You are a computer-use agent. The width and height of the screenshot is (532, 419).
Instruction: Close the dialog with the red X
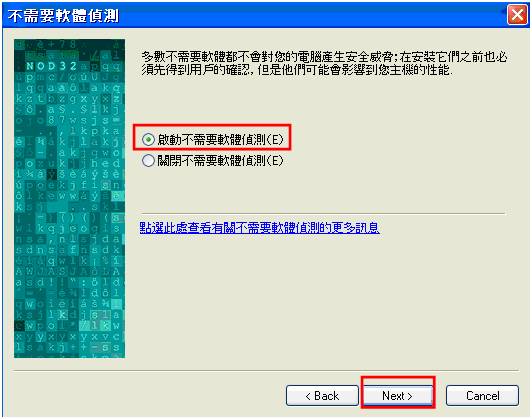(517, 15)
